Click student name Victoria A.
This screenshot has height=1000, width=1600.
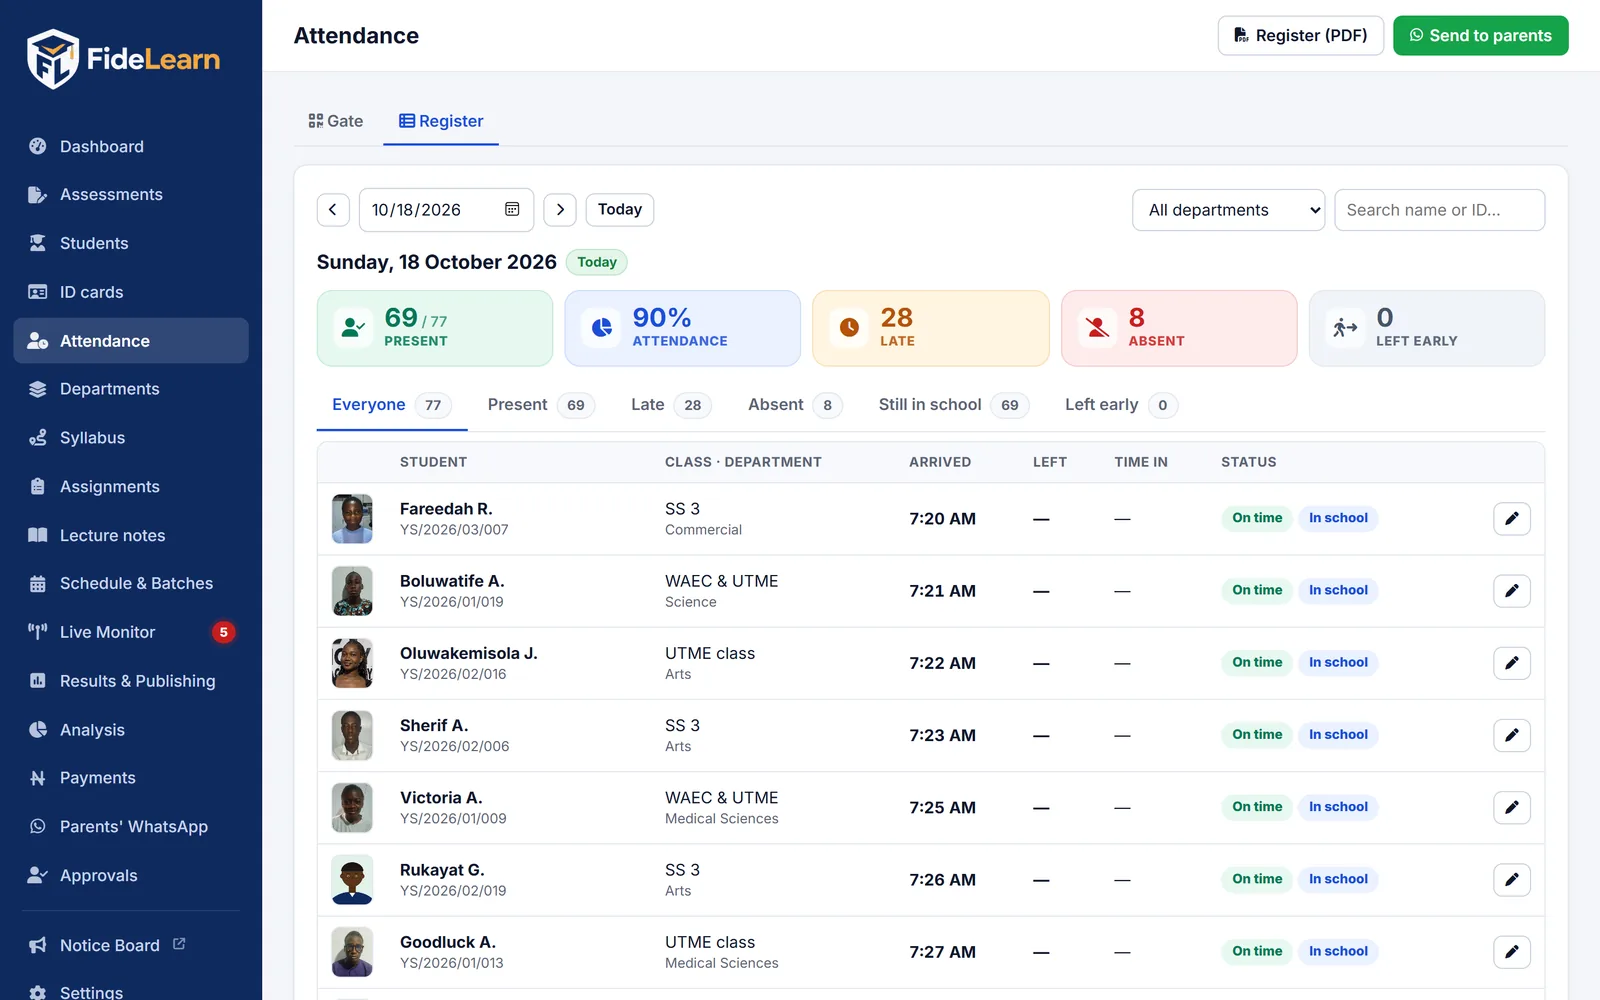coord(441,798)
